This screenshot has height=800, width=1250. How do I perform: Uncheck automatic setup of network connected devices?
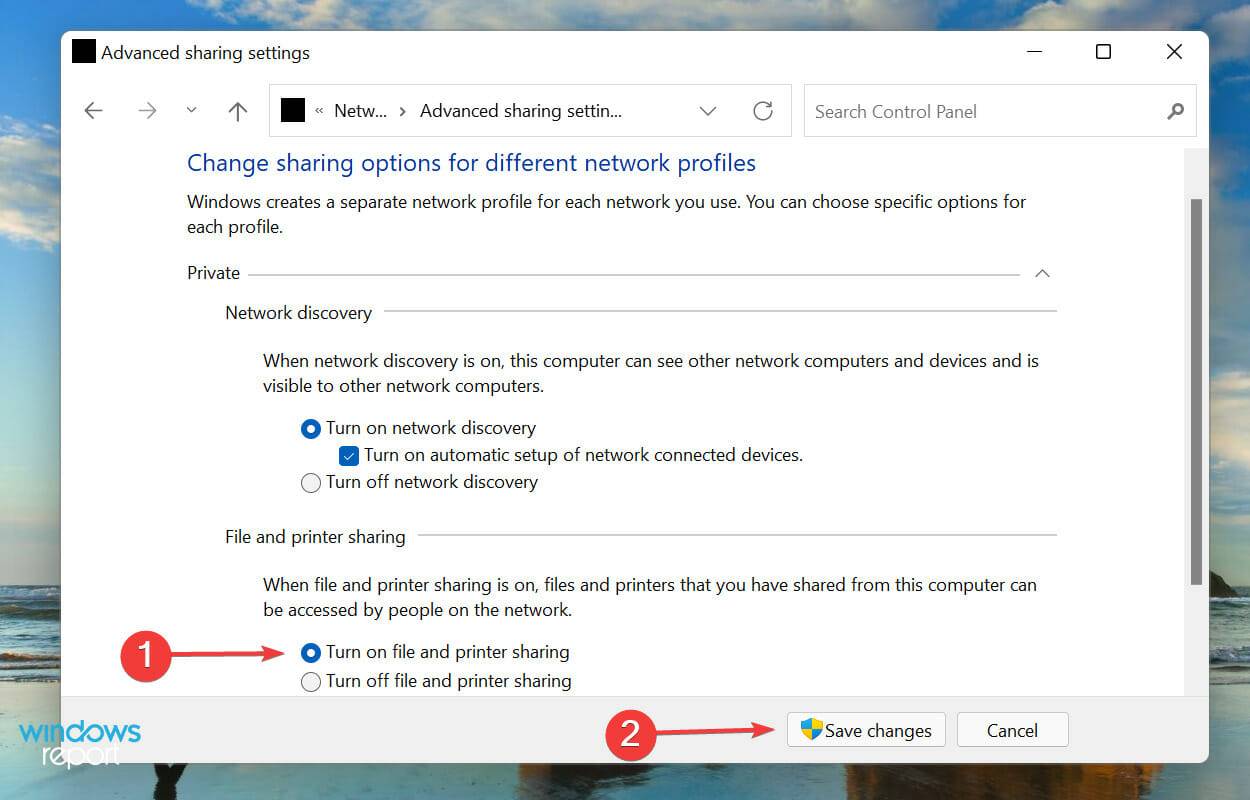[x=349, y=455]
